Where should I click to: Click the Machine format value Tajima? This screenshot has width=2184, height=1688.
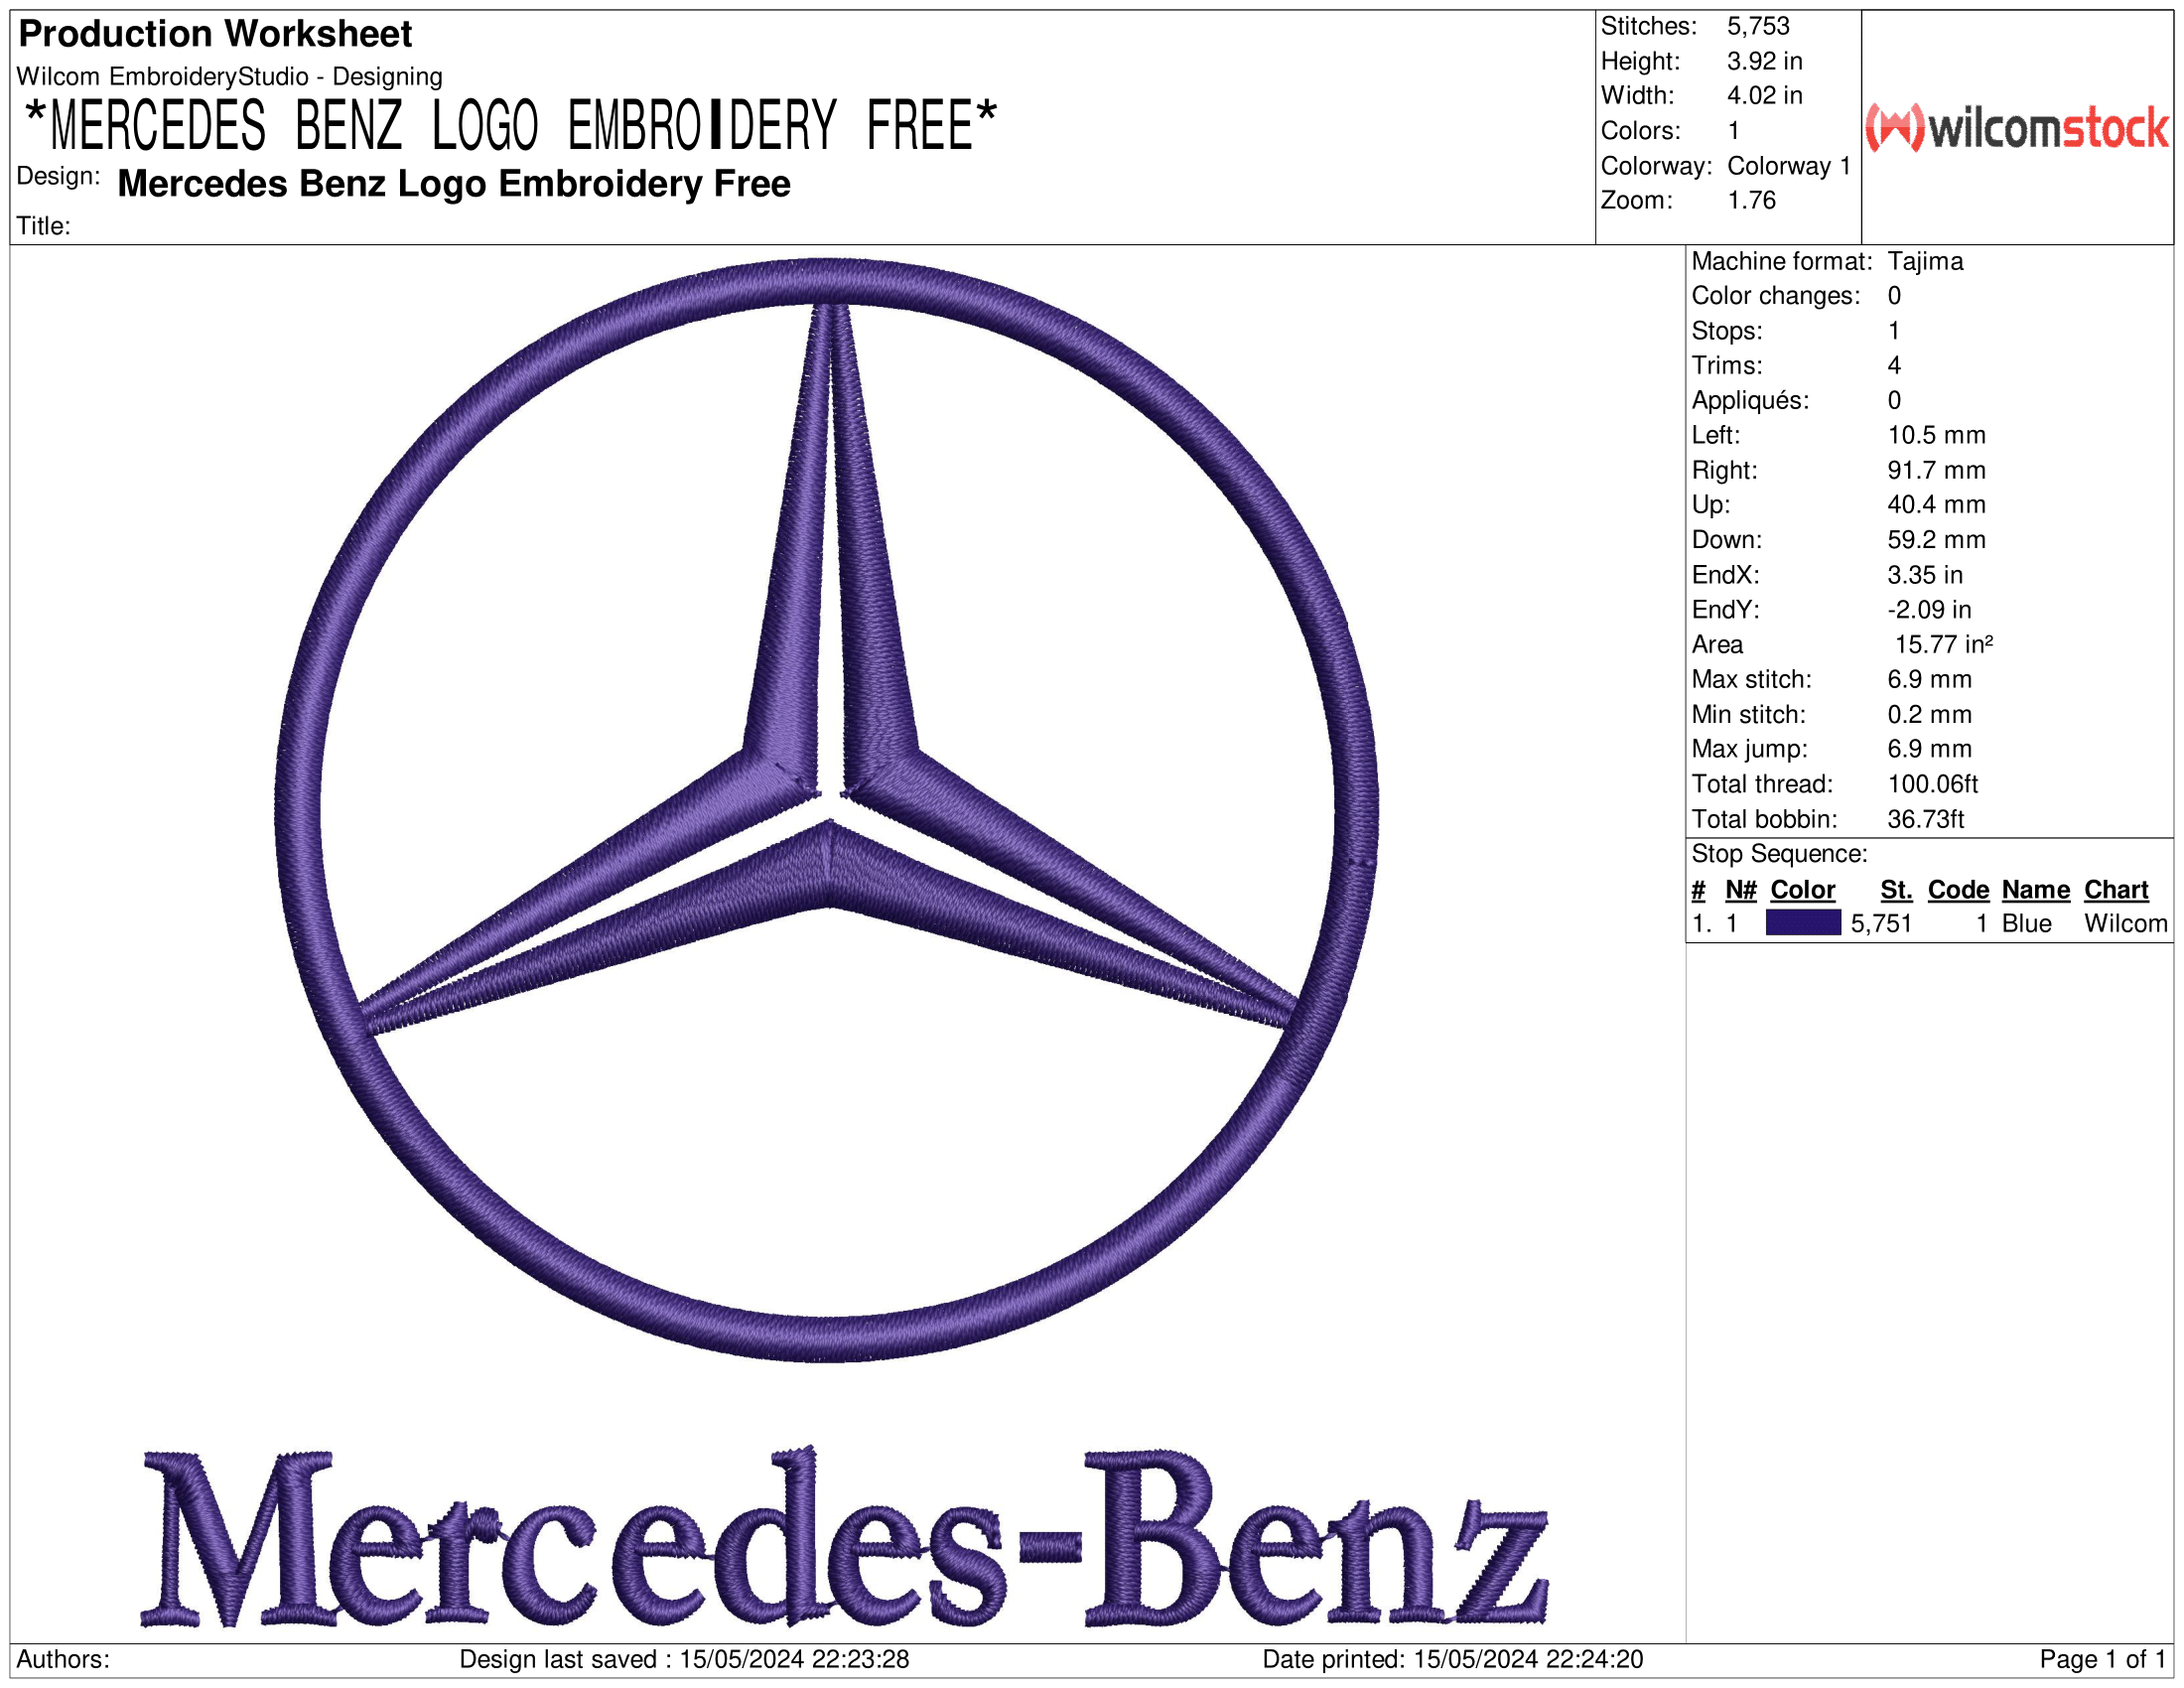click(1925, 261)
